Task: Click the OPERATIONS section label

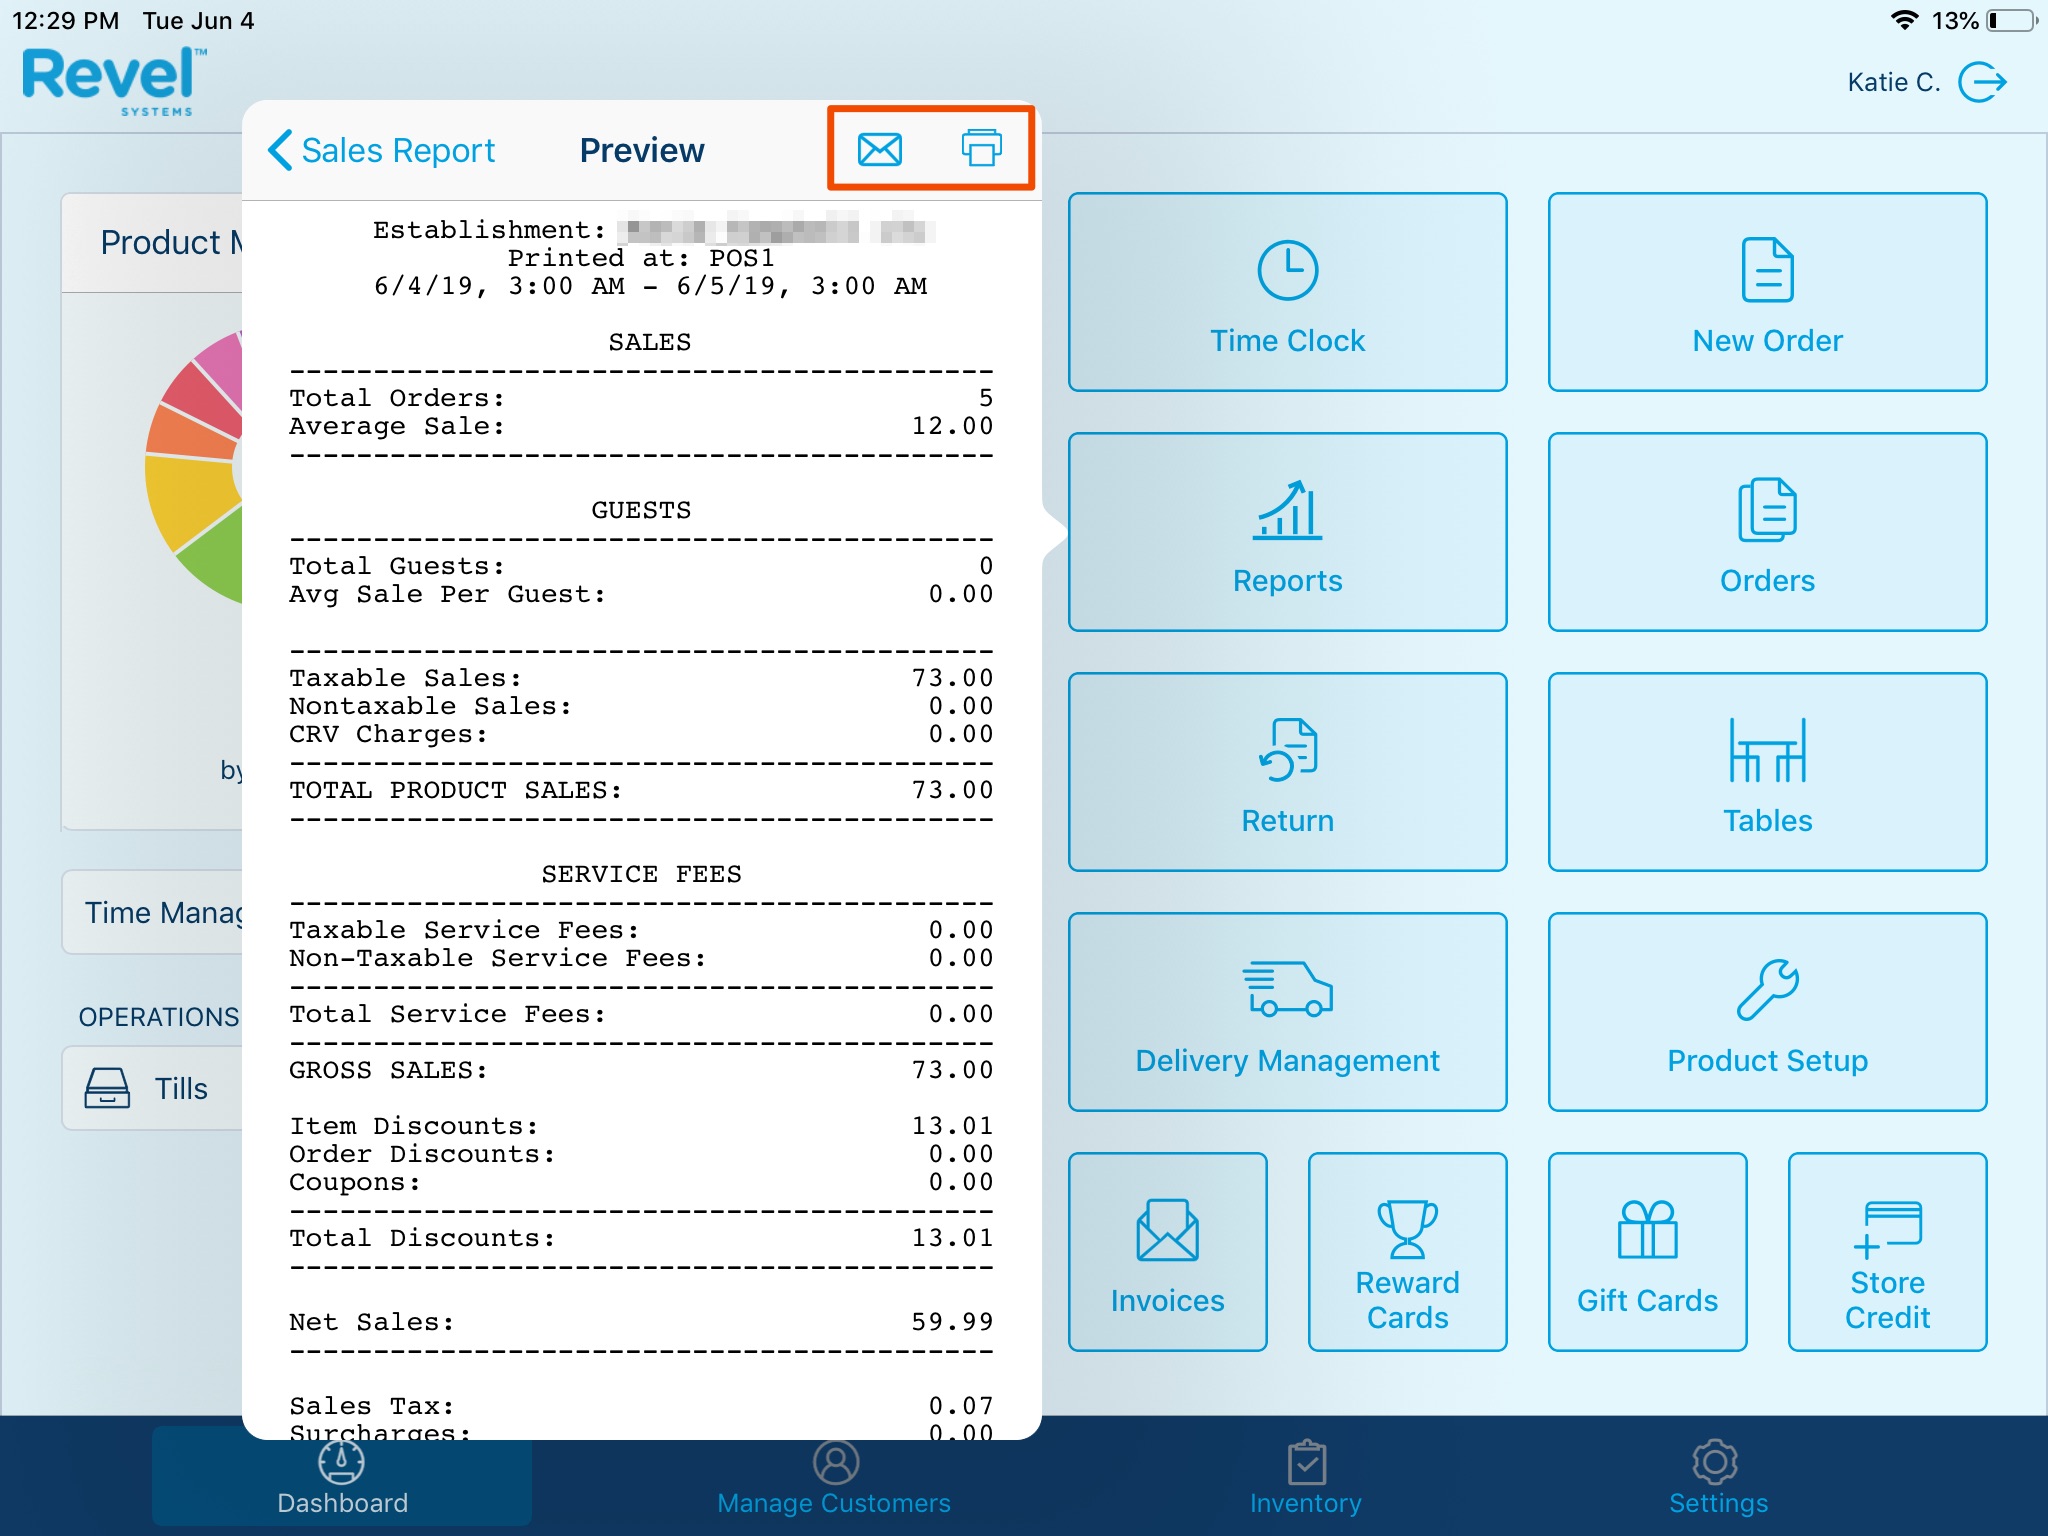Action: click(159, 1017)
